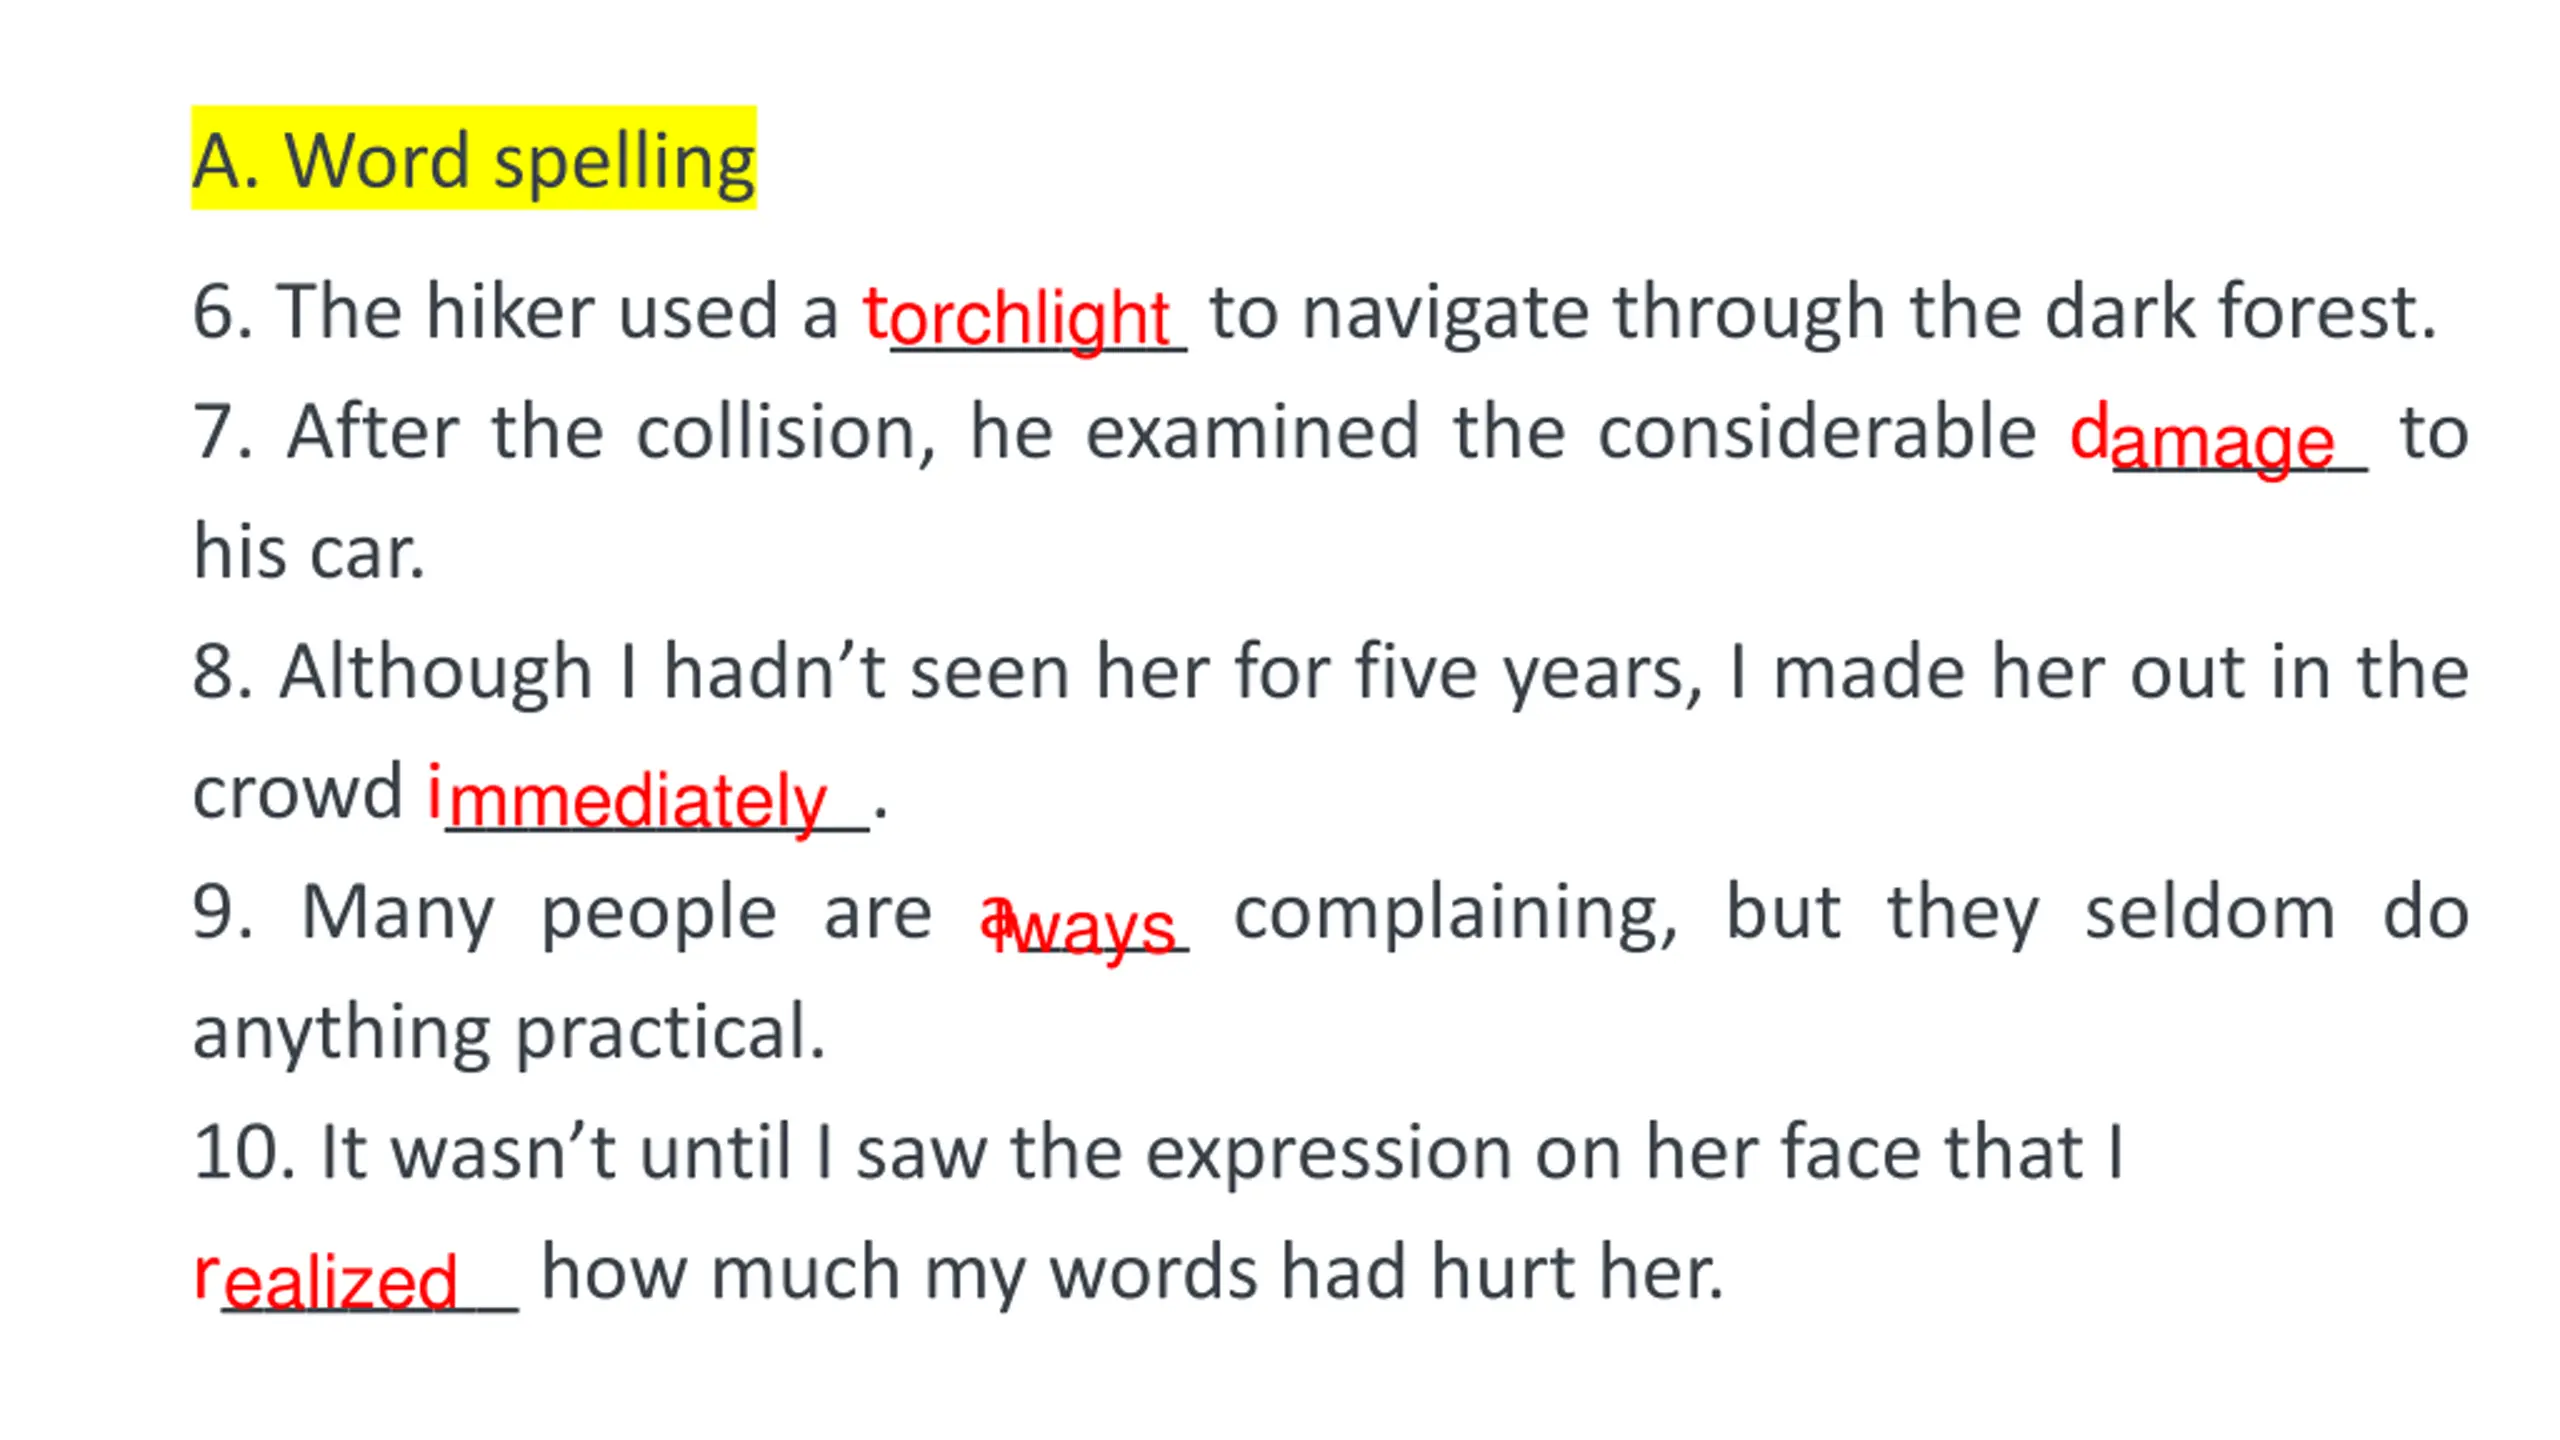The height and width of the screenshot is (1440, 2560).
Task: Click the word 'examined' in sentence 7
Action: point(1252,432)
